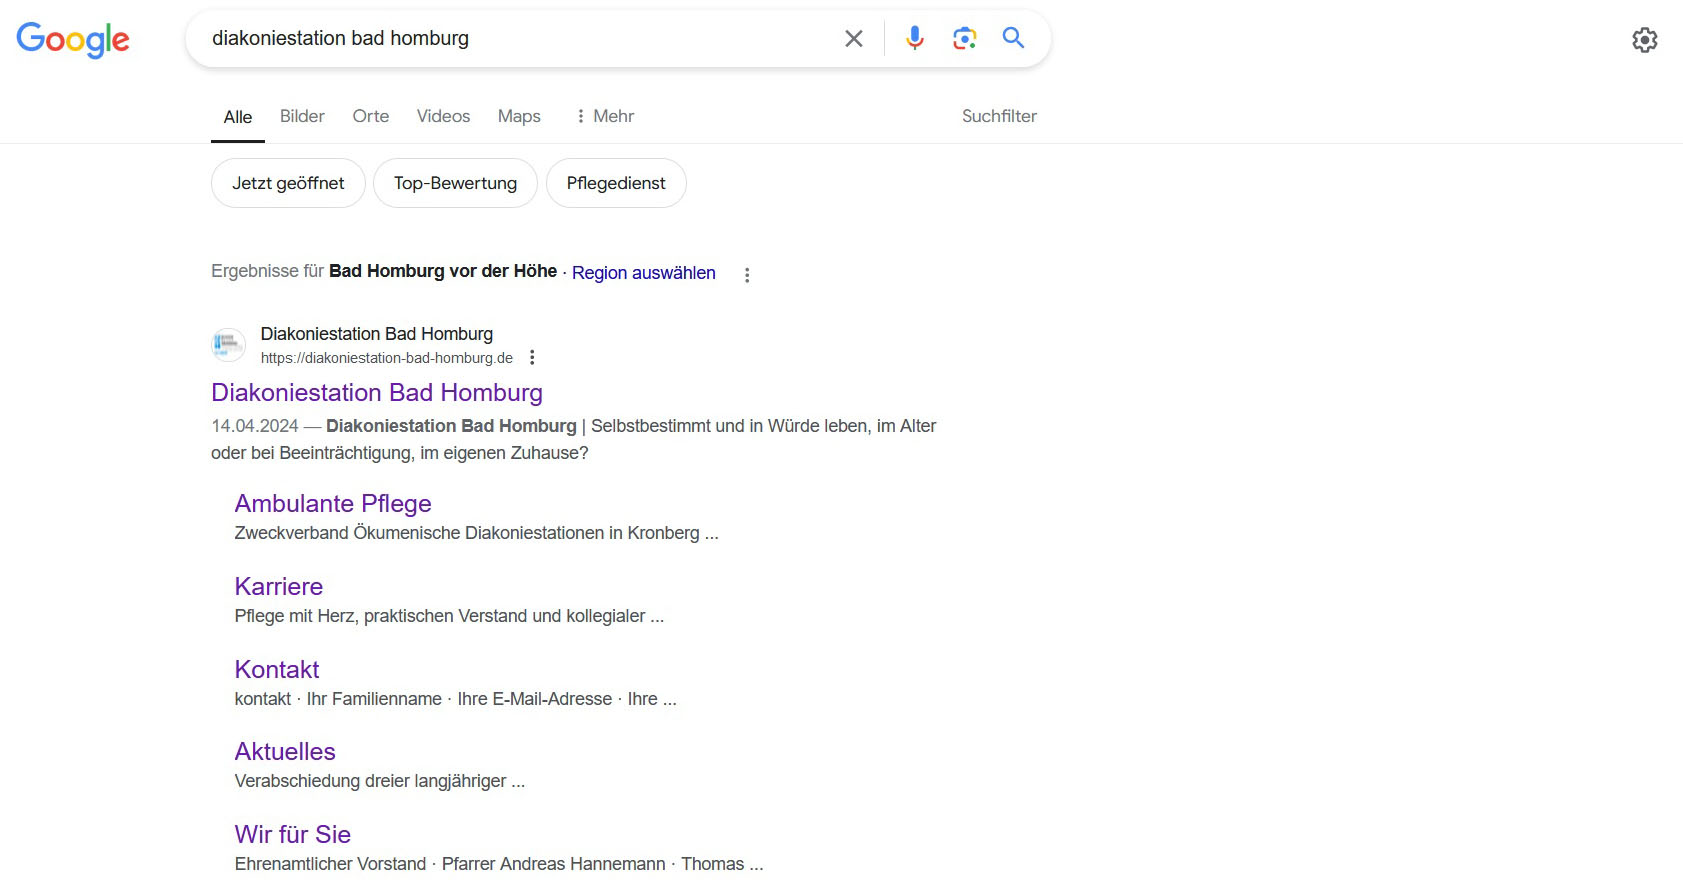
Task: Switch to the Bilder tab
Action: pyautogui.click(x=302, y=116)
